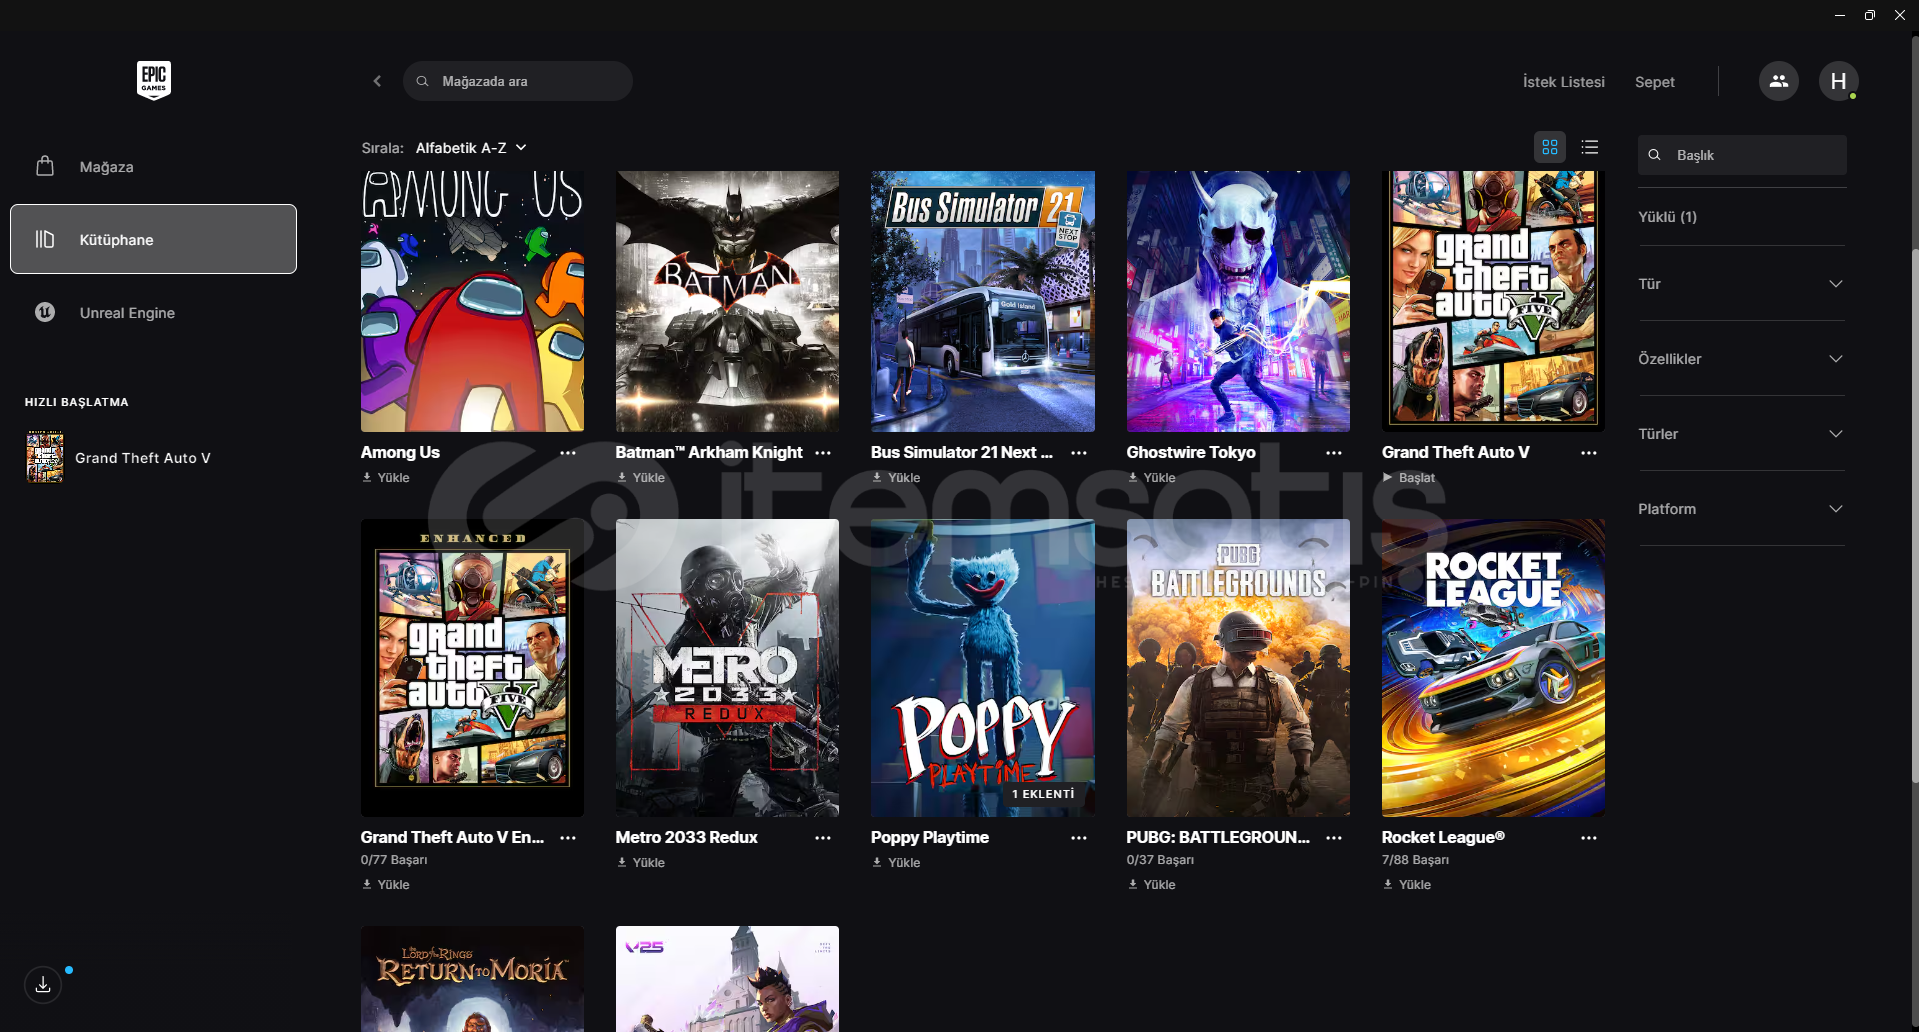
Task: Filter by Yüklü (1)
Action: (x=1667, y=217)
